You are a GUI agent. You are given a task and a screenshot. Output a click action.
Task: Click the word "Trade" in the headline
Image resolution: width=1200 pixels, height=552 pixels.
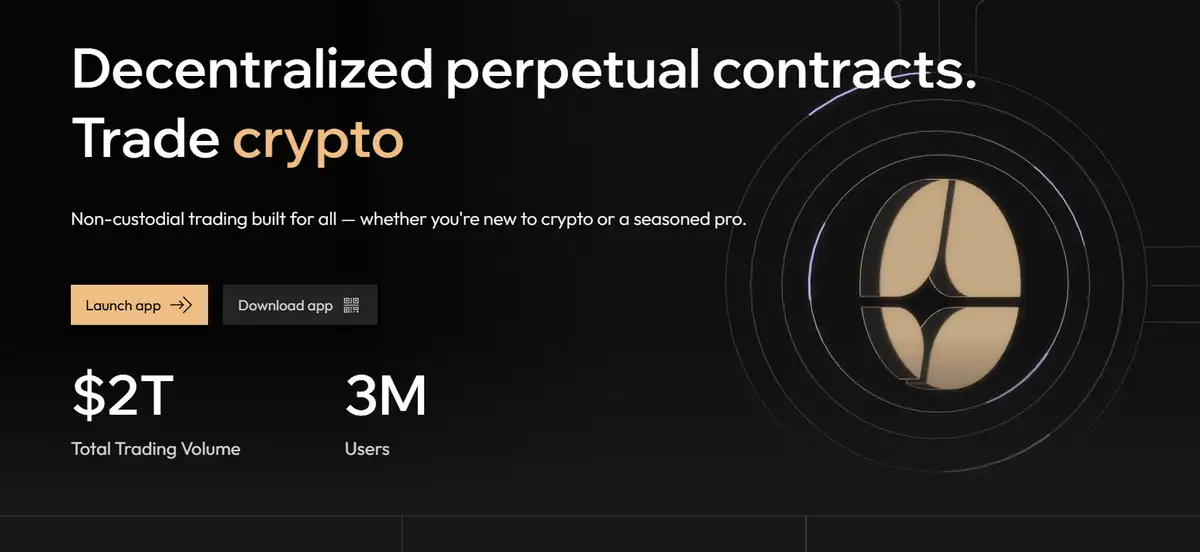click(145, 140)
